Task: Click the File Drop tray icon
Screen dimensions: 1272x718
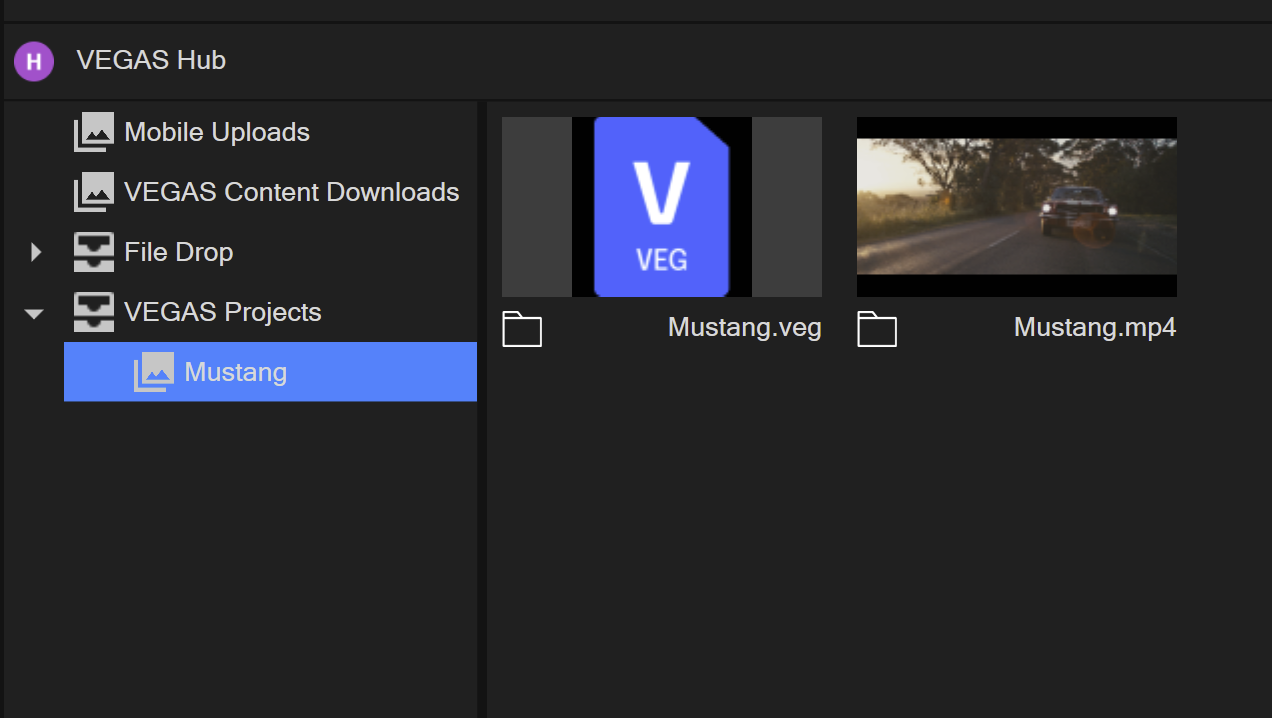Action: [x=94, y=252]
